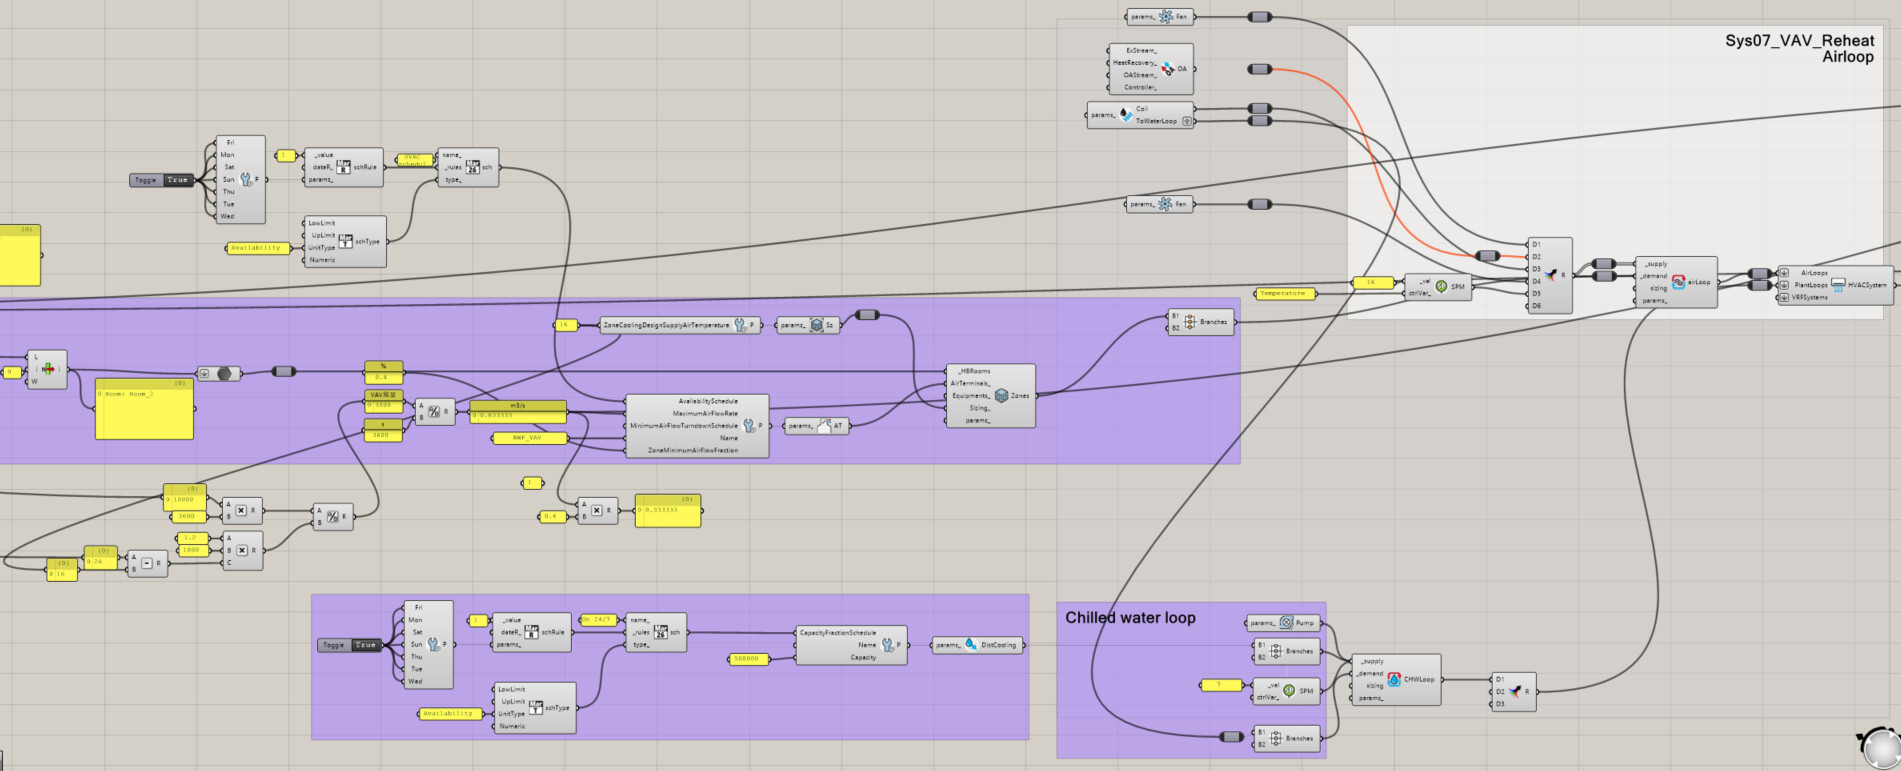Image resolution: width=1901 pixels, height=771 pixels.
Task: Click the canvas navigation compass widget
Action: (1880, 747)
